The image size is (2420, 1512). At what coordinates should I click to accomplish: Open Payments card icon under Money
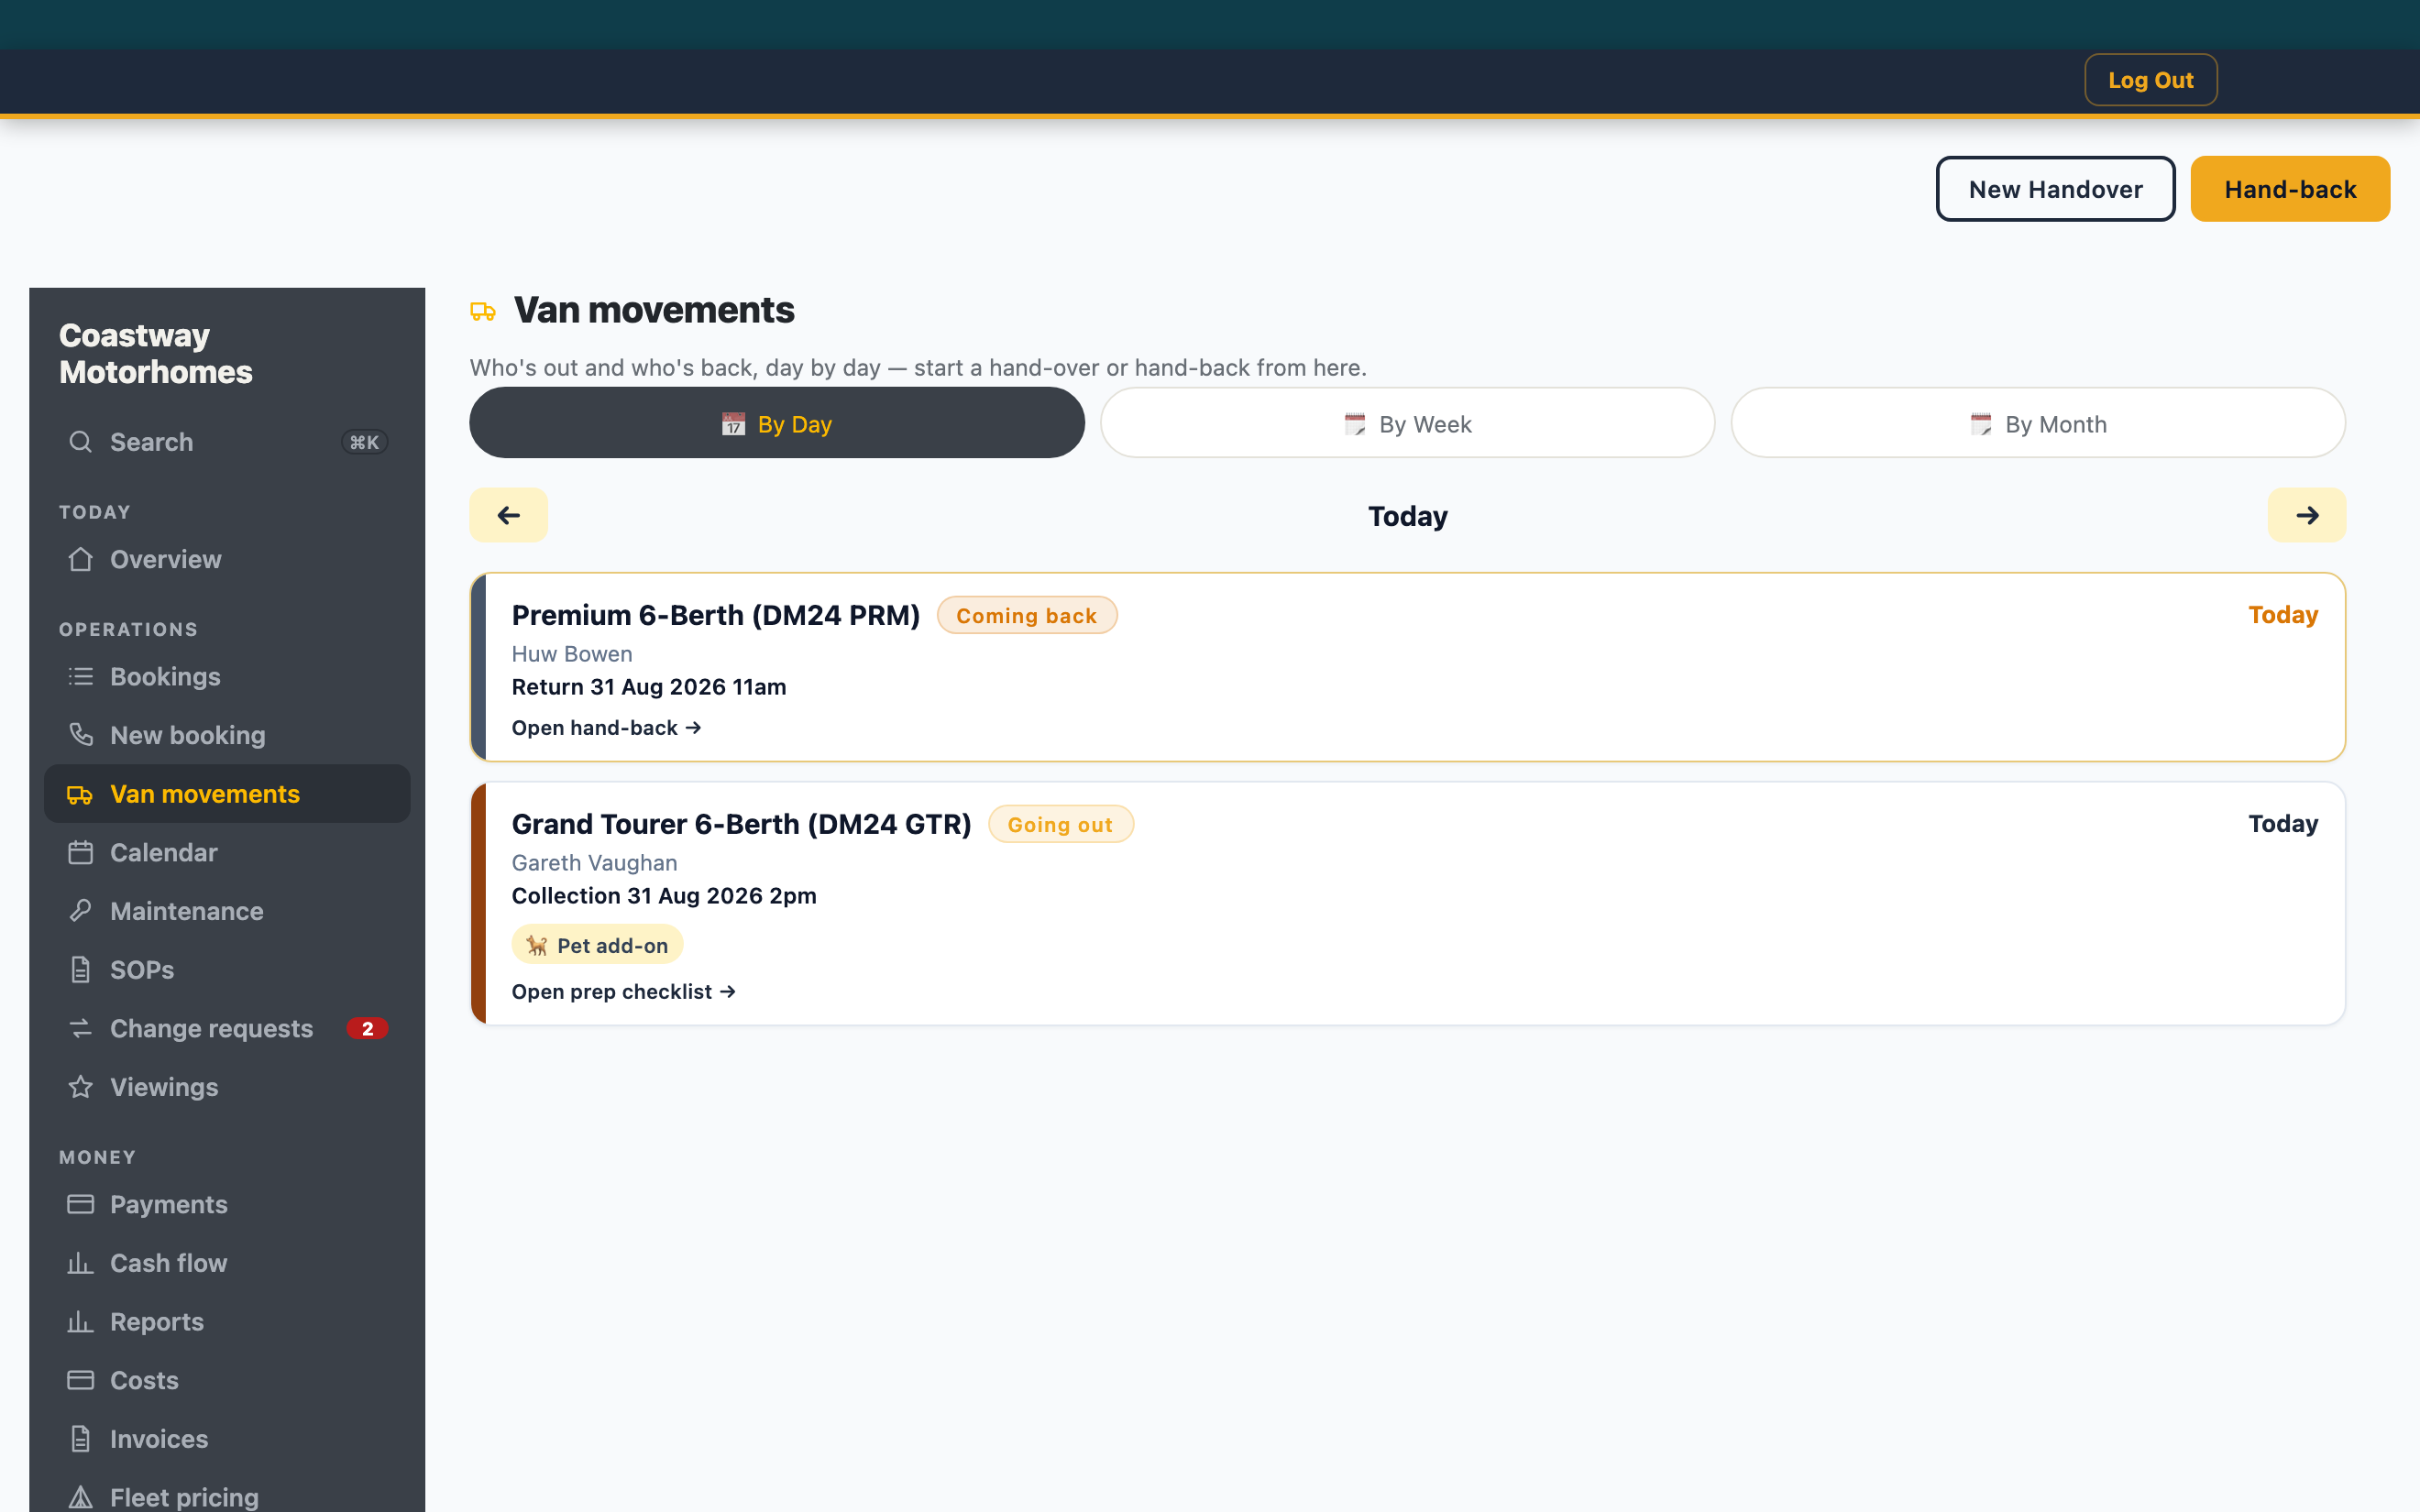point(81,1204)
